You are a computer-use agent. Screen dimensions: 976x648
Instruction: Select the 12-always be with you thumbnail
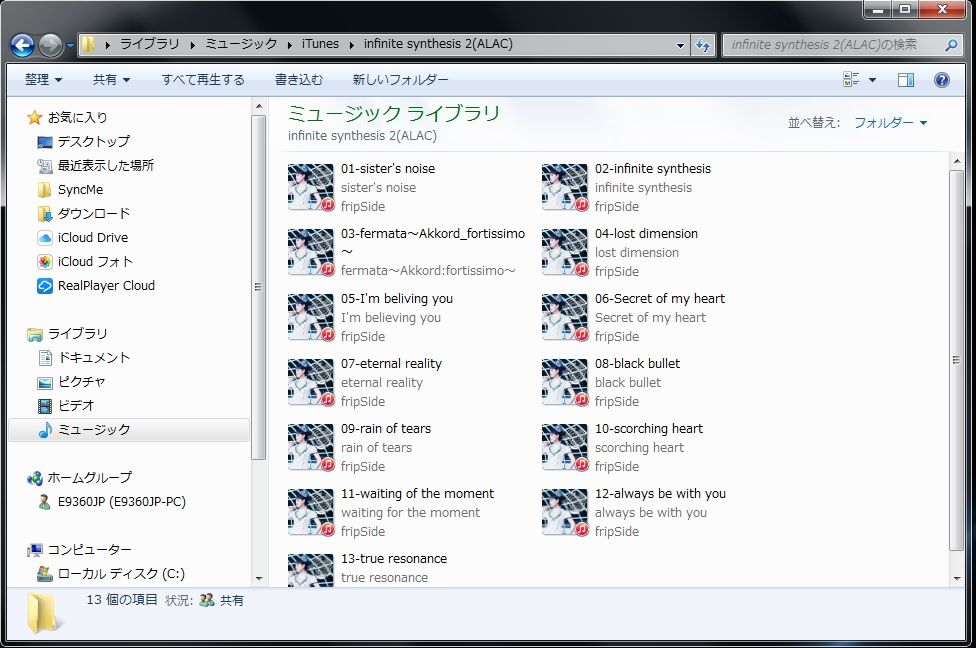[x=565, y=512]
